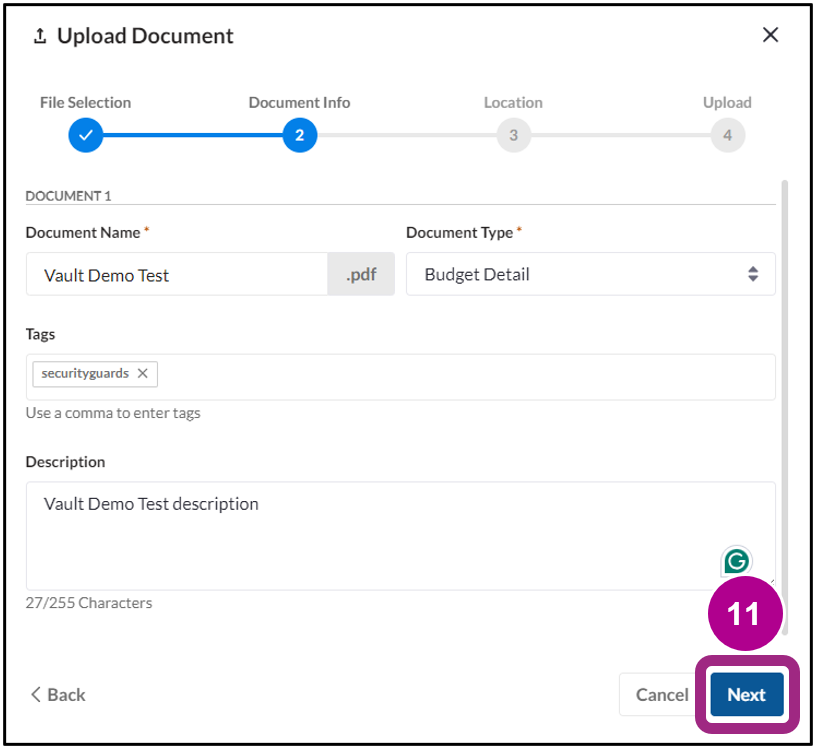Click the upload icon beside Upload Document title
Image resolution: width=816 pixels, height=750 pixels.
39,35
